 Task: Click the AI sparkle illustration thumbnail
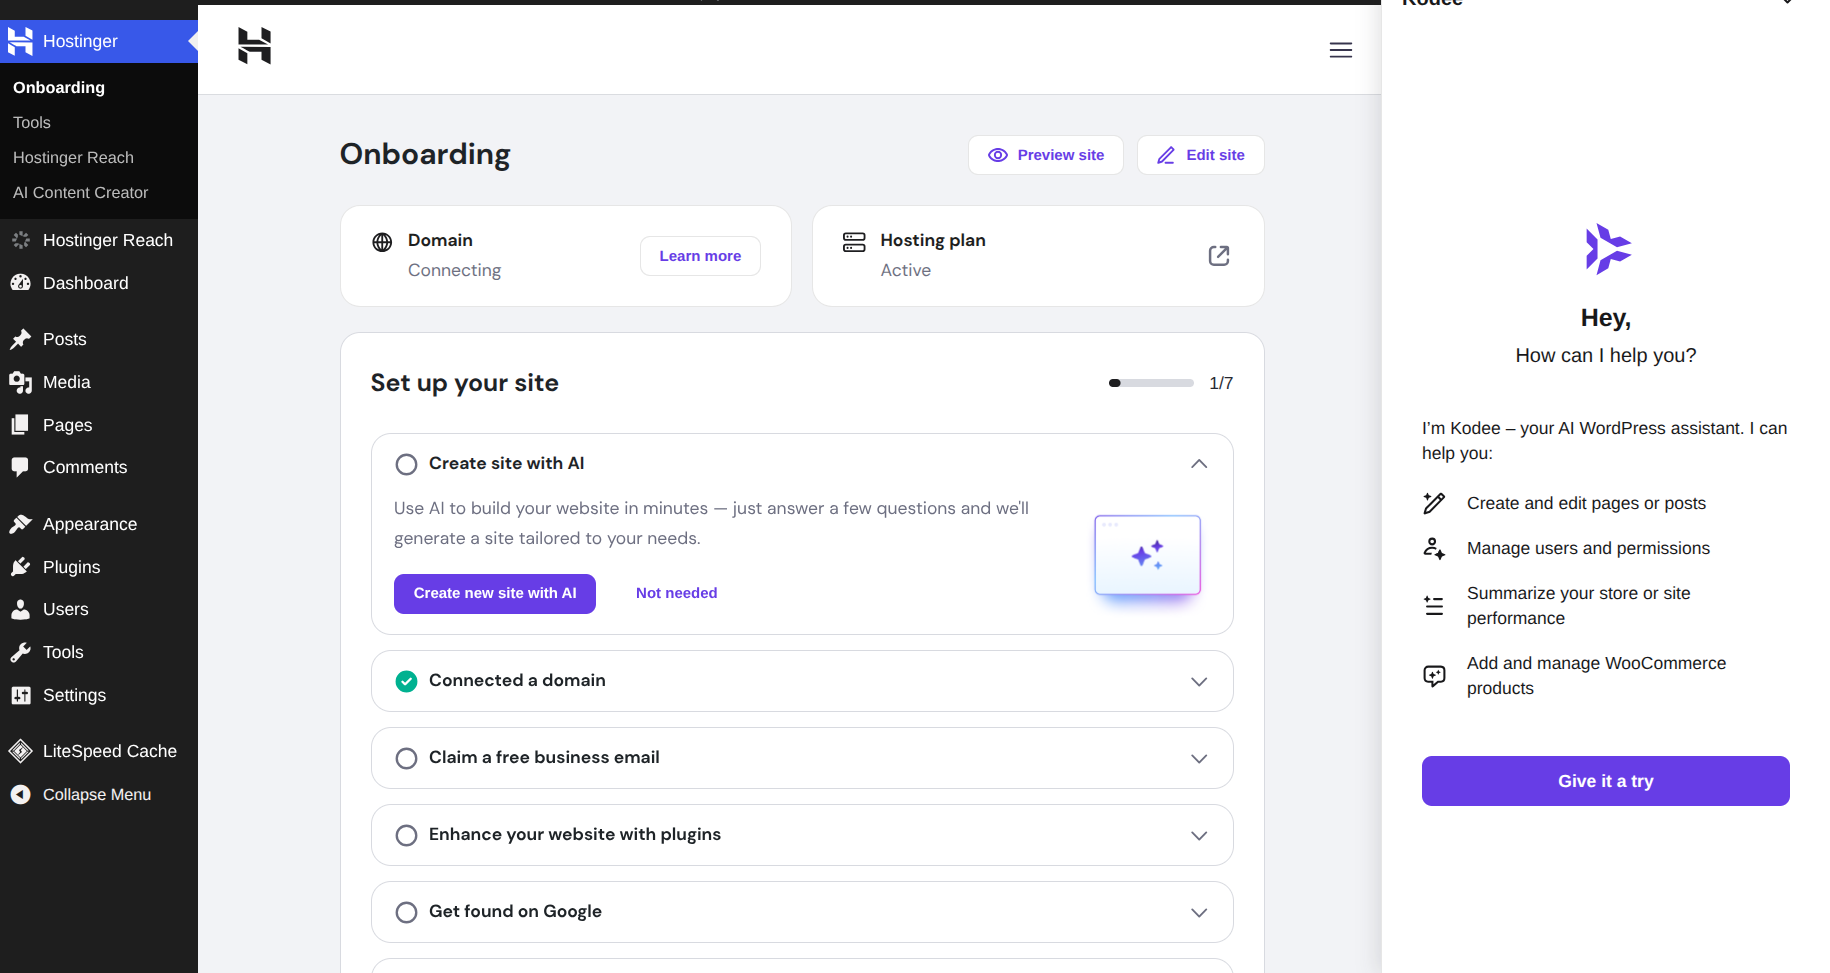click(1147, 555)
